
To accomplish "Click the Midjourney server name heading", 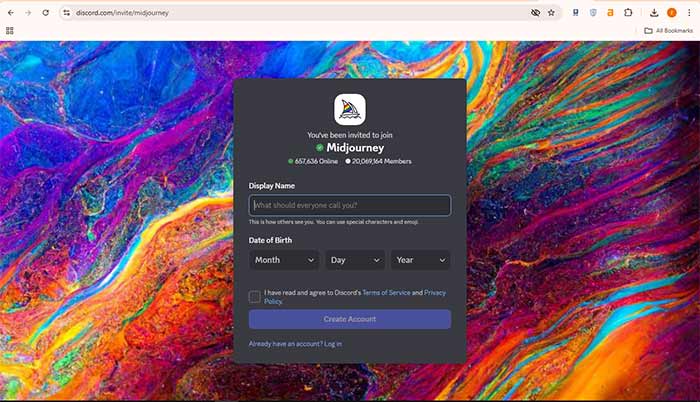I will 355,147.
